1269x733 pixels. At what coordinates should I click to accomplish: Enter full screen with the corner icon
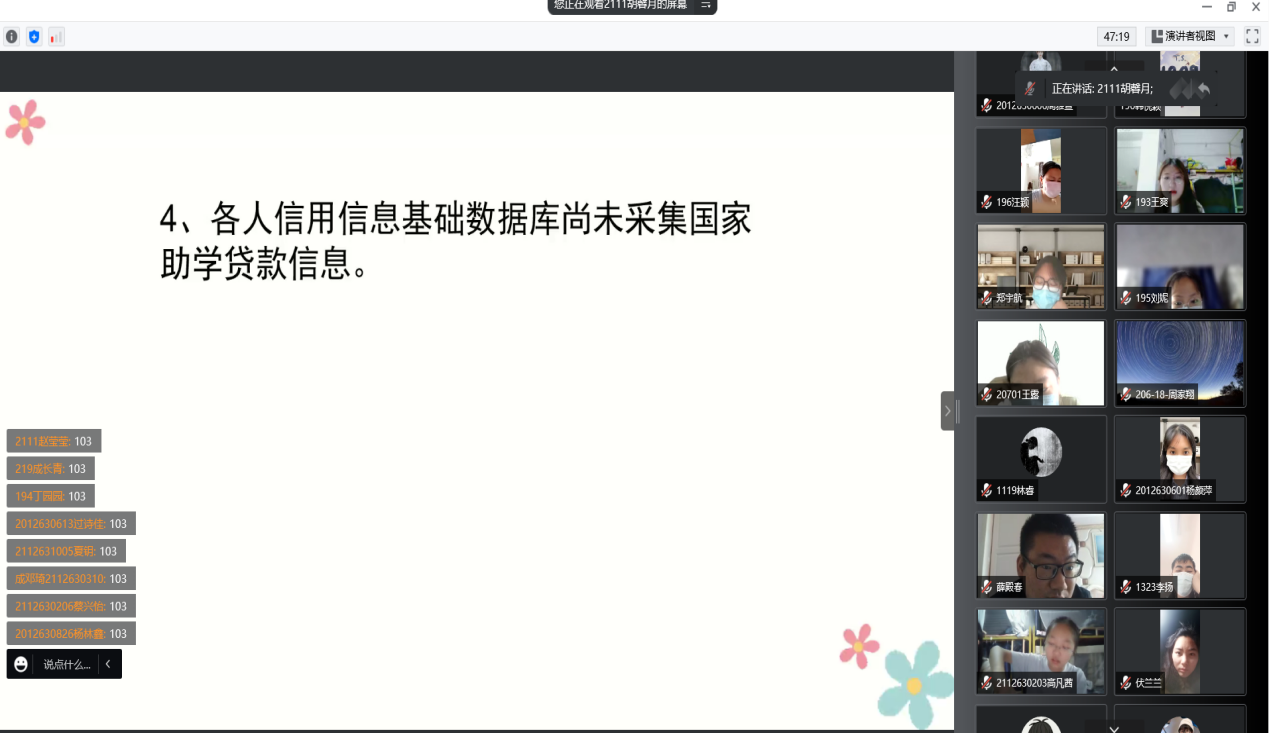point(1252,36)
